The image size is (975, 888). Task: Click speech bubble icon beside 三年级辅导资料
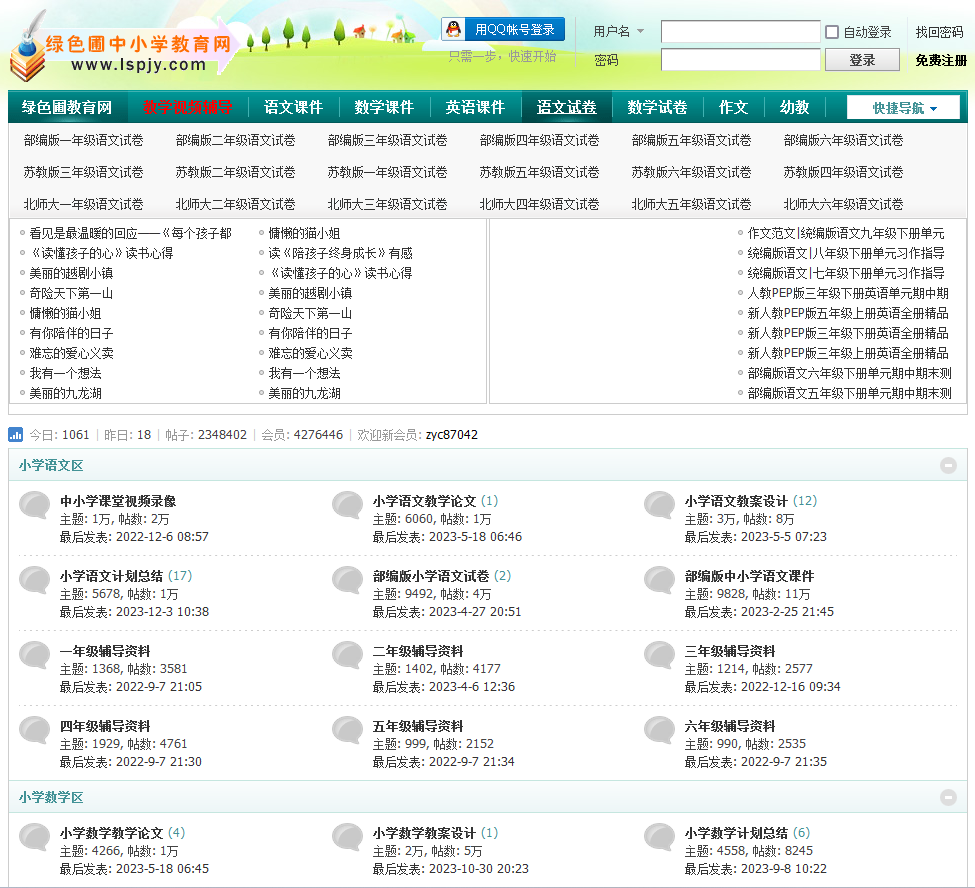click(x=660, y=657)
